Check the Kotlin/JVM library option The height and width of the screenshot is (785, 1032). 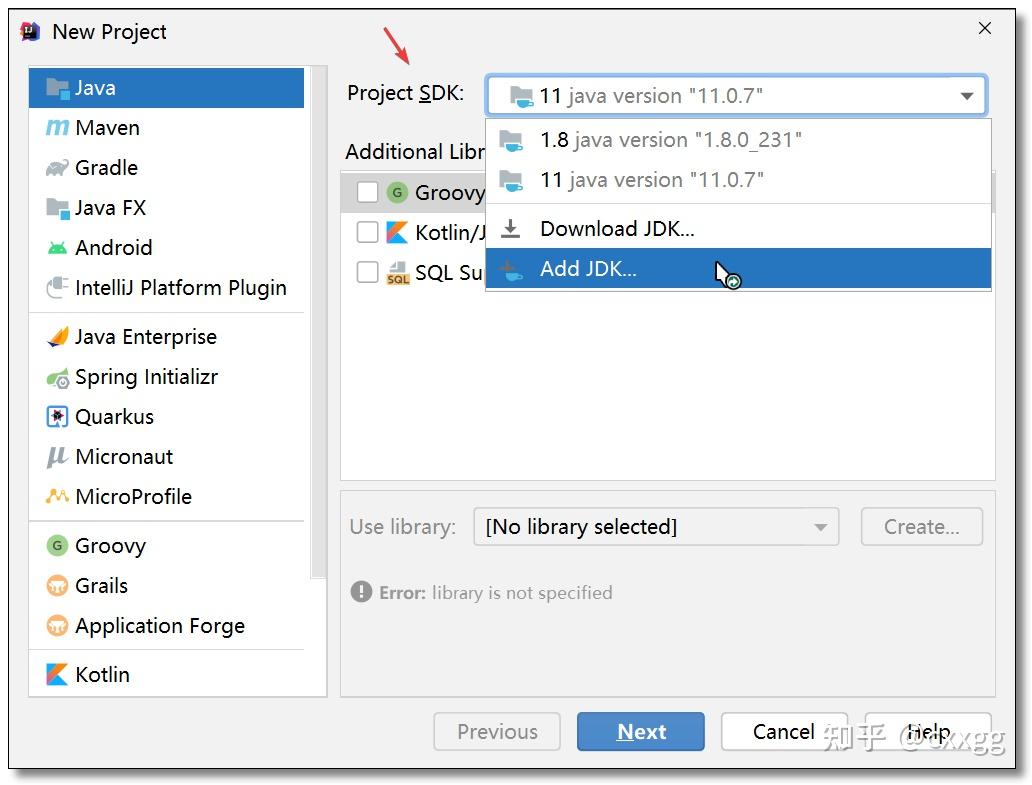(367, 232)
